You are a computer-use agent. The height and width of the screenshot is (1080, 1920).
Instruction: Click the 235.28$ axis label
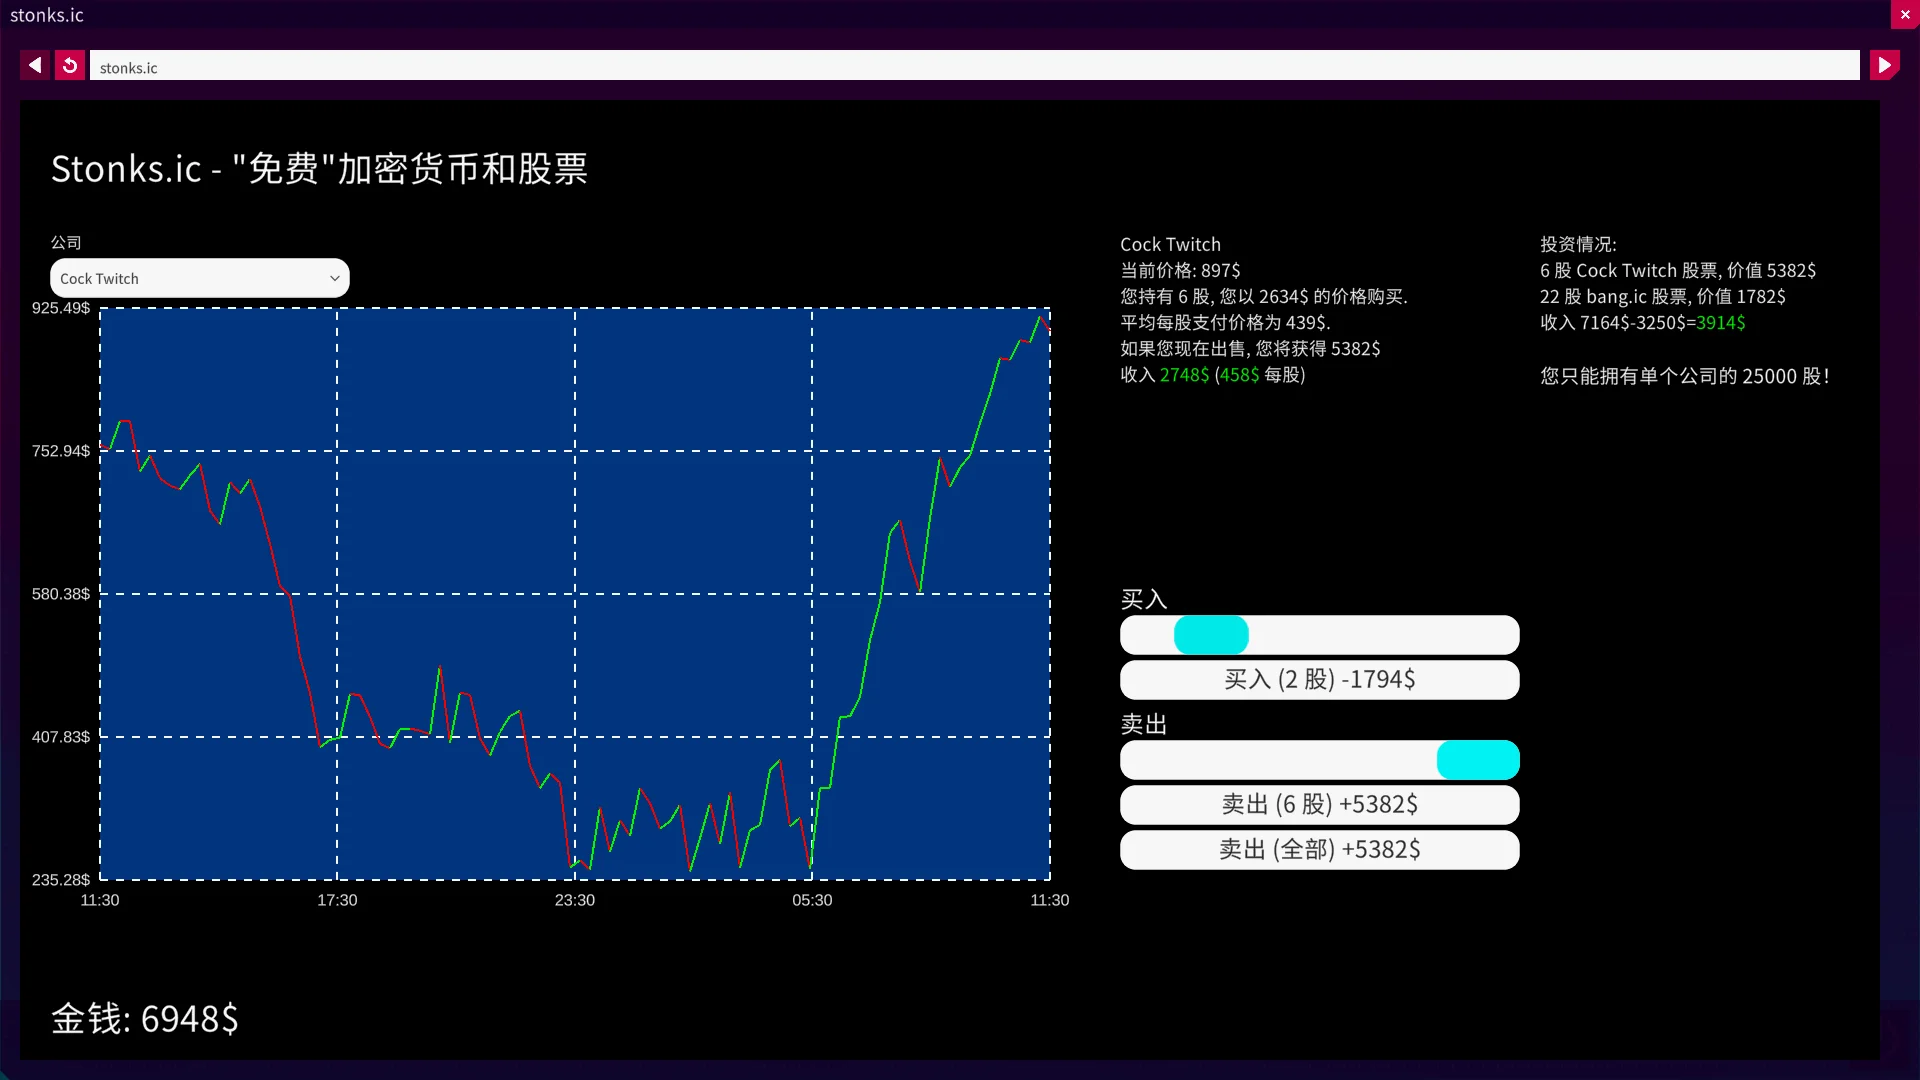pyautogui.click(x=61, y=880)
